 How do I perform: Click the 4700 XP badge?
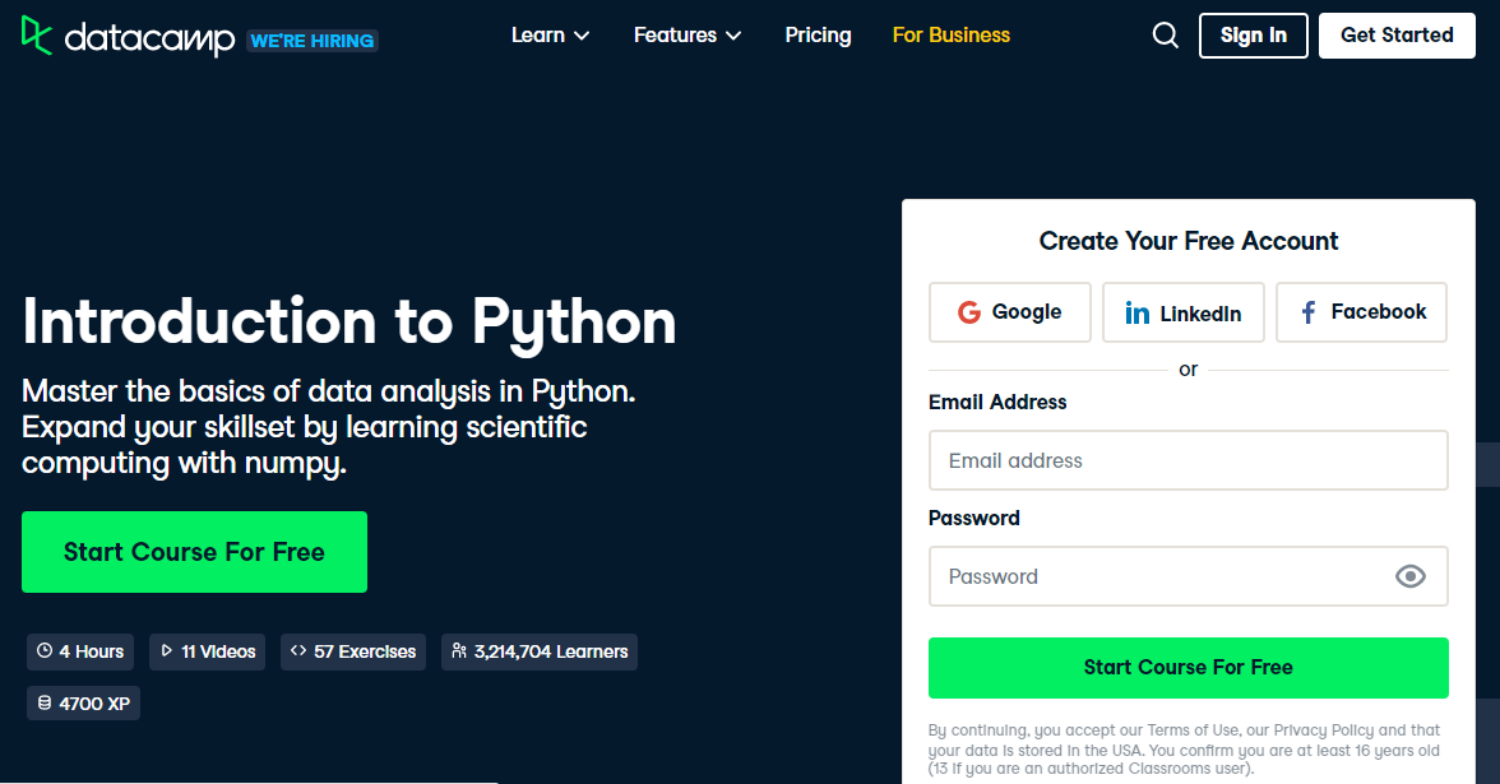coord(84,703)
